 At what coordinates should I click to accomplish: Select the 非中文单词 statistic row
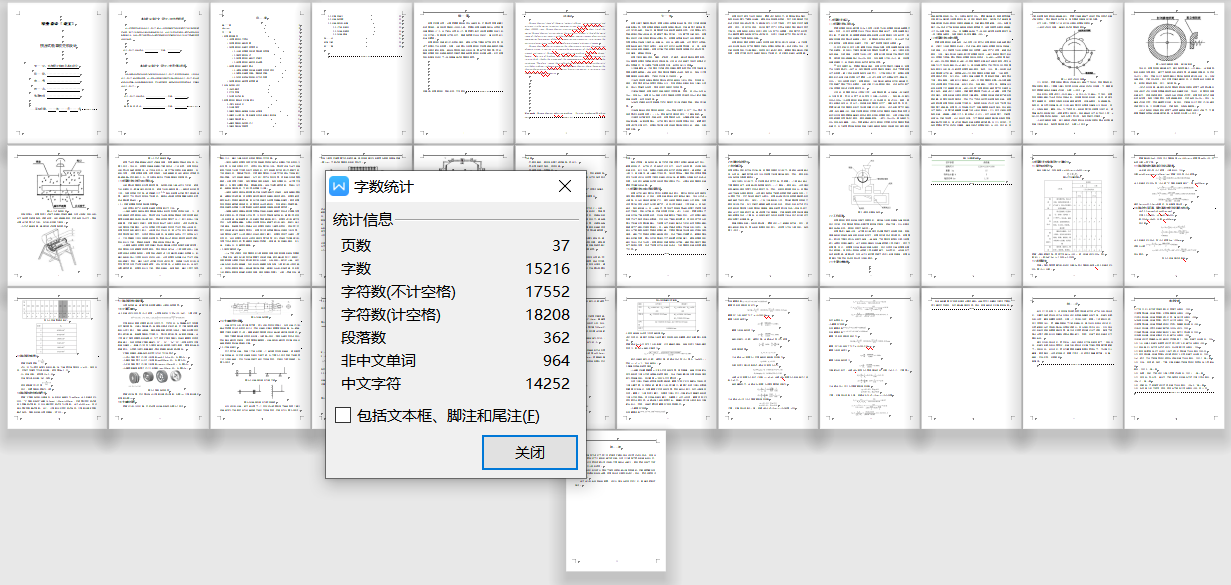pyautogui.click(x=450, y=360)
